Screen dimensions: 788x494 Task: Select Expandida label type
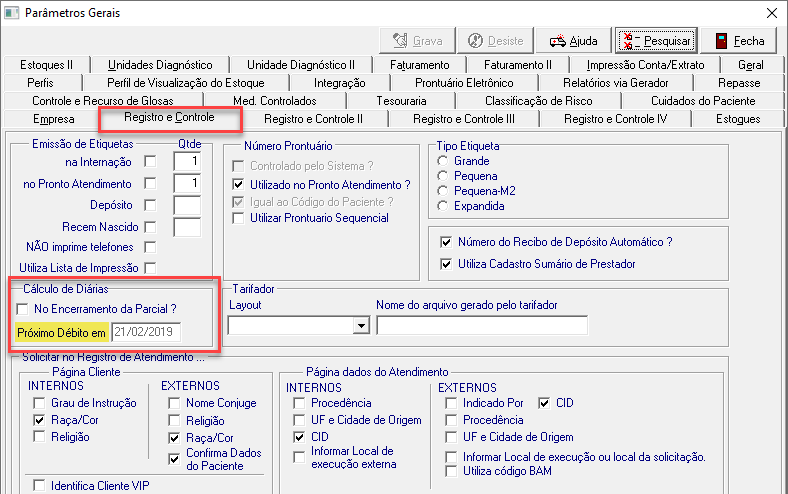point(442,206)
